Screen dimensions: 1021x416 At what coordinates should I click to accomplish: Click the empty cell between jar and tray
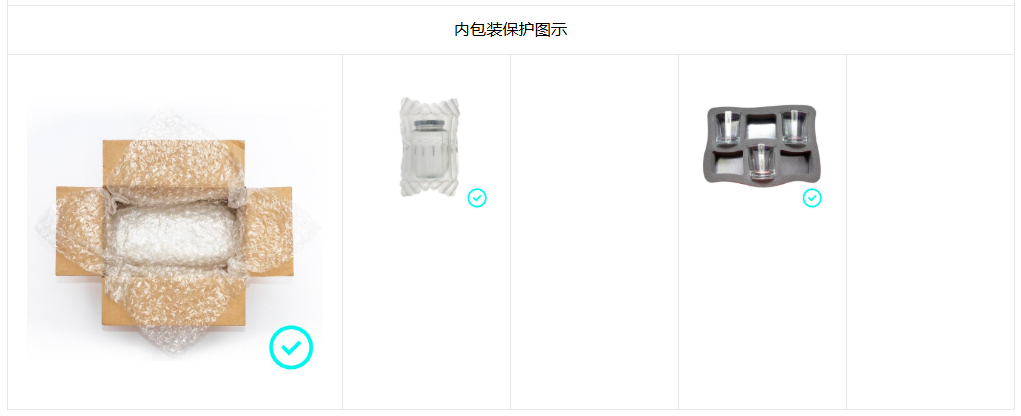(x=594, y=232)
